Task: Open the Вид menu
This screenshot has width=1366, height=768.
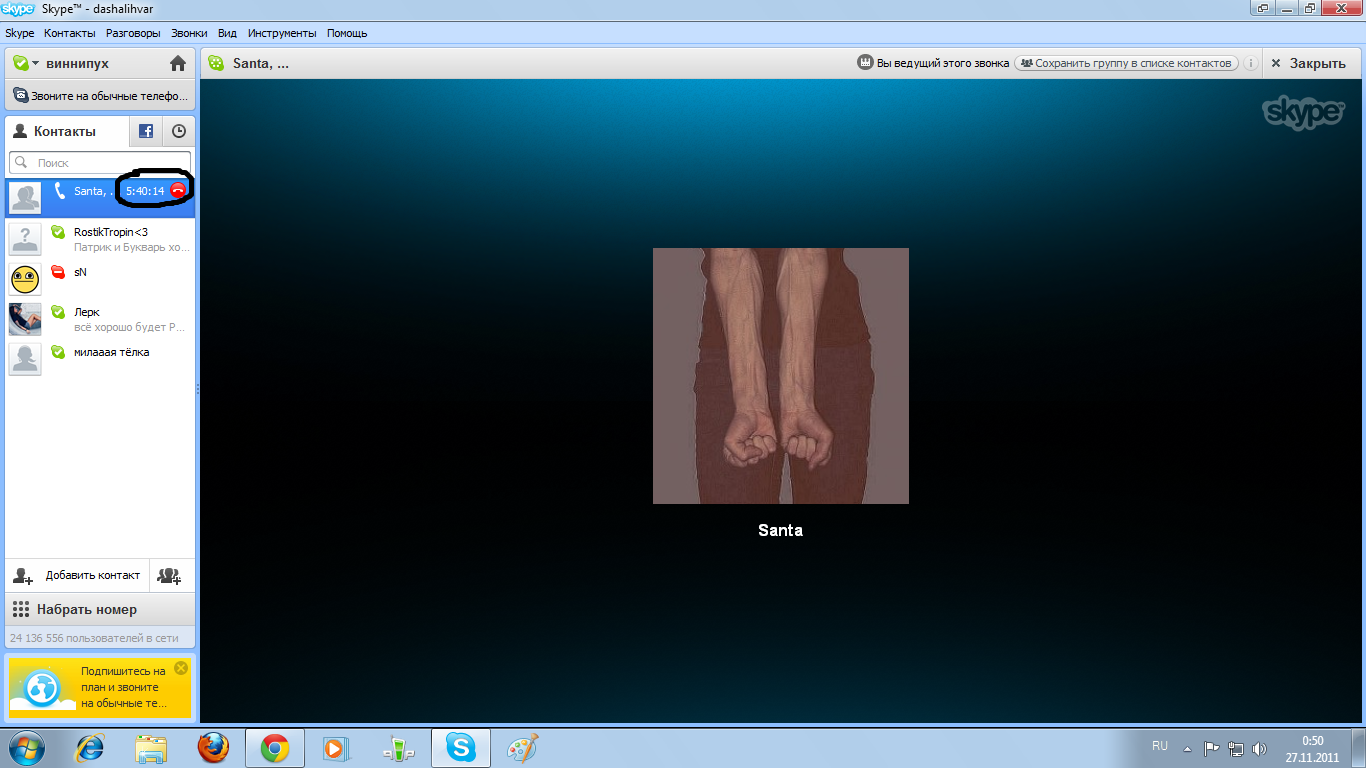Action: pos(227,33)
